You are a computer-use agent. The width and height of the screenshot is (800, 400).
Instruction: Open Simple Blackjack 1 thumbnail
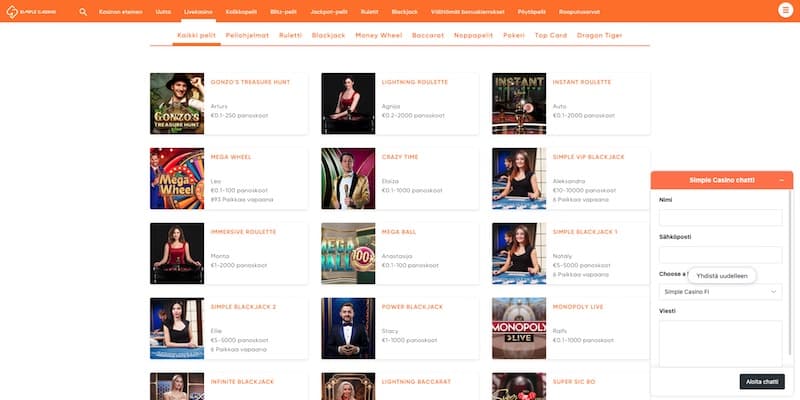click(x=519, y=254)
